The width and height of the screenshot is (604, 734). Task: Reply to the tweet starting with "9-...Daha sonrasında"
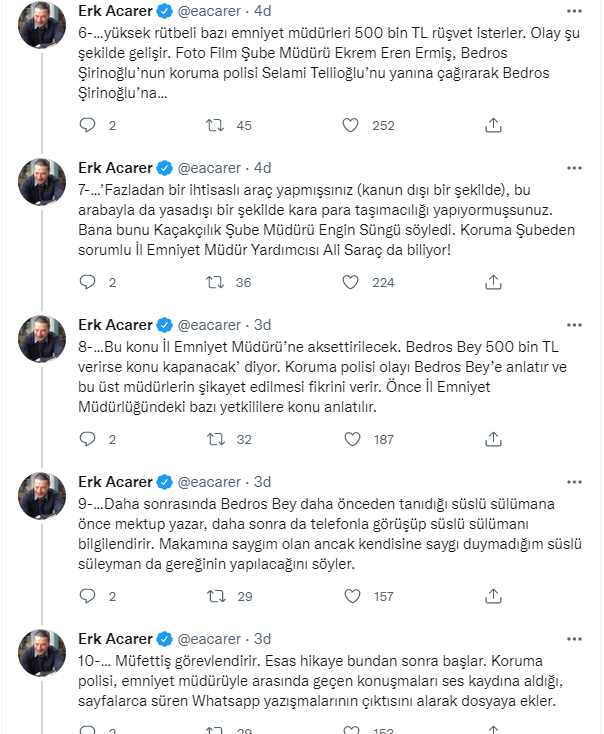click(87, 596)
